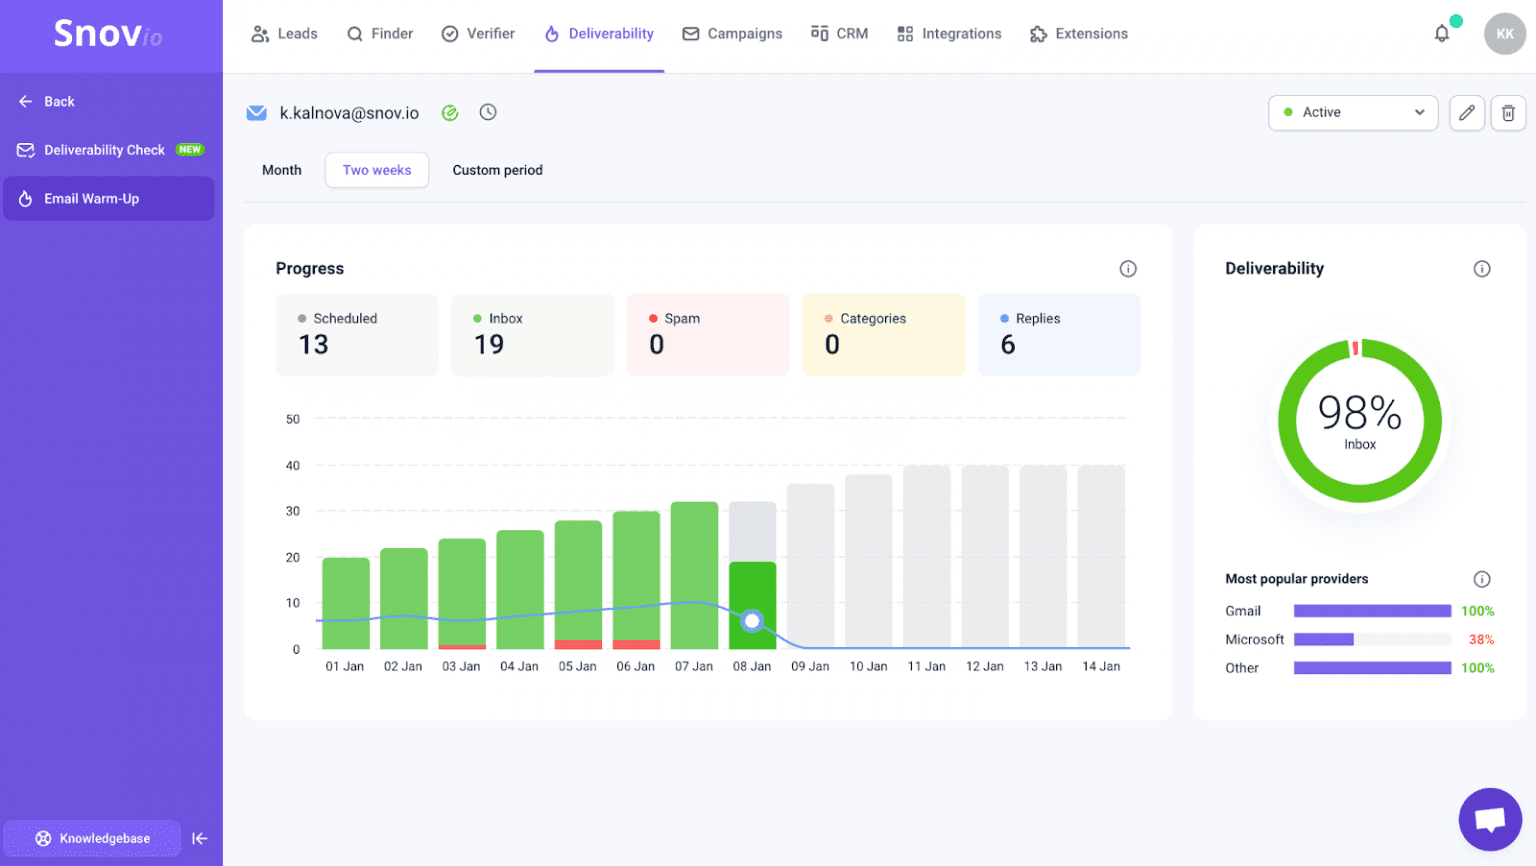Select the Month period
Screen dimensions: 1536x866
281,170
